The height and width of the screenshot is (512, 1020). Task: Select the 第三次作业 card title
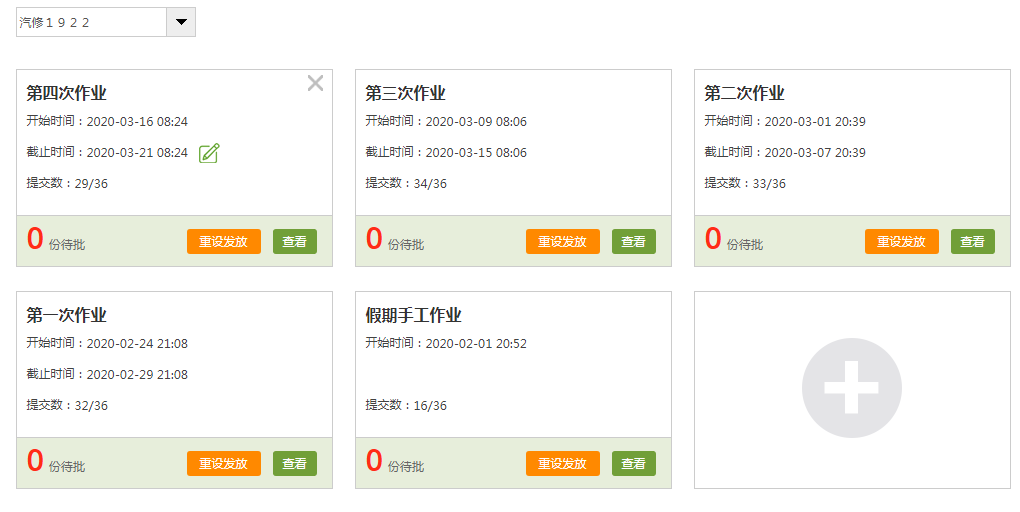click(x=405, y=93)
